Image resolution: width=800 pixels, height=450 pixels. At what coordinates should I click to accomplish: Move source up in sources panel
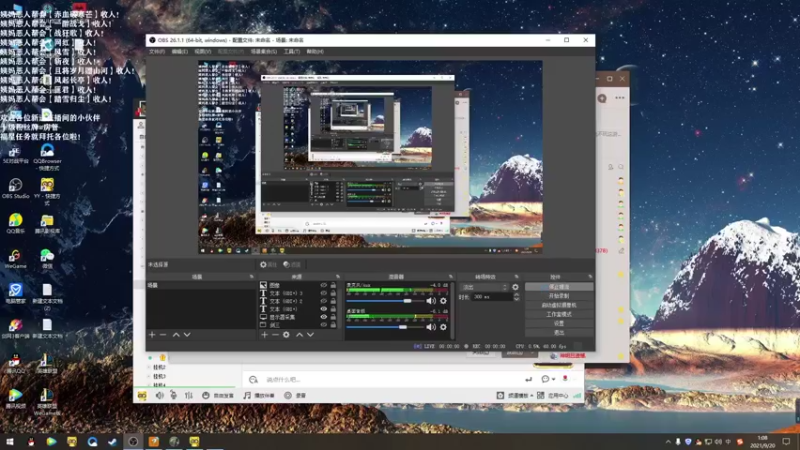tap(299, 335)
